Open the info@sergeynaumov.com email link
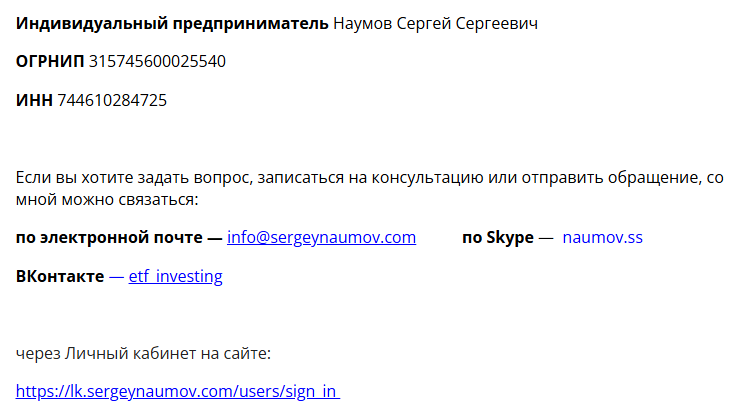751x408 pixels. (321, 238)
